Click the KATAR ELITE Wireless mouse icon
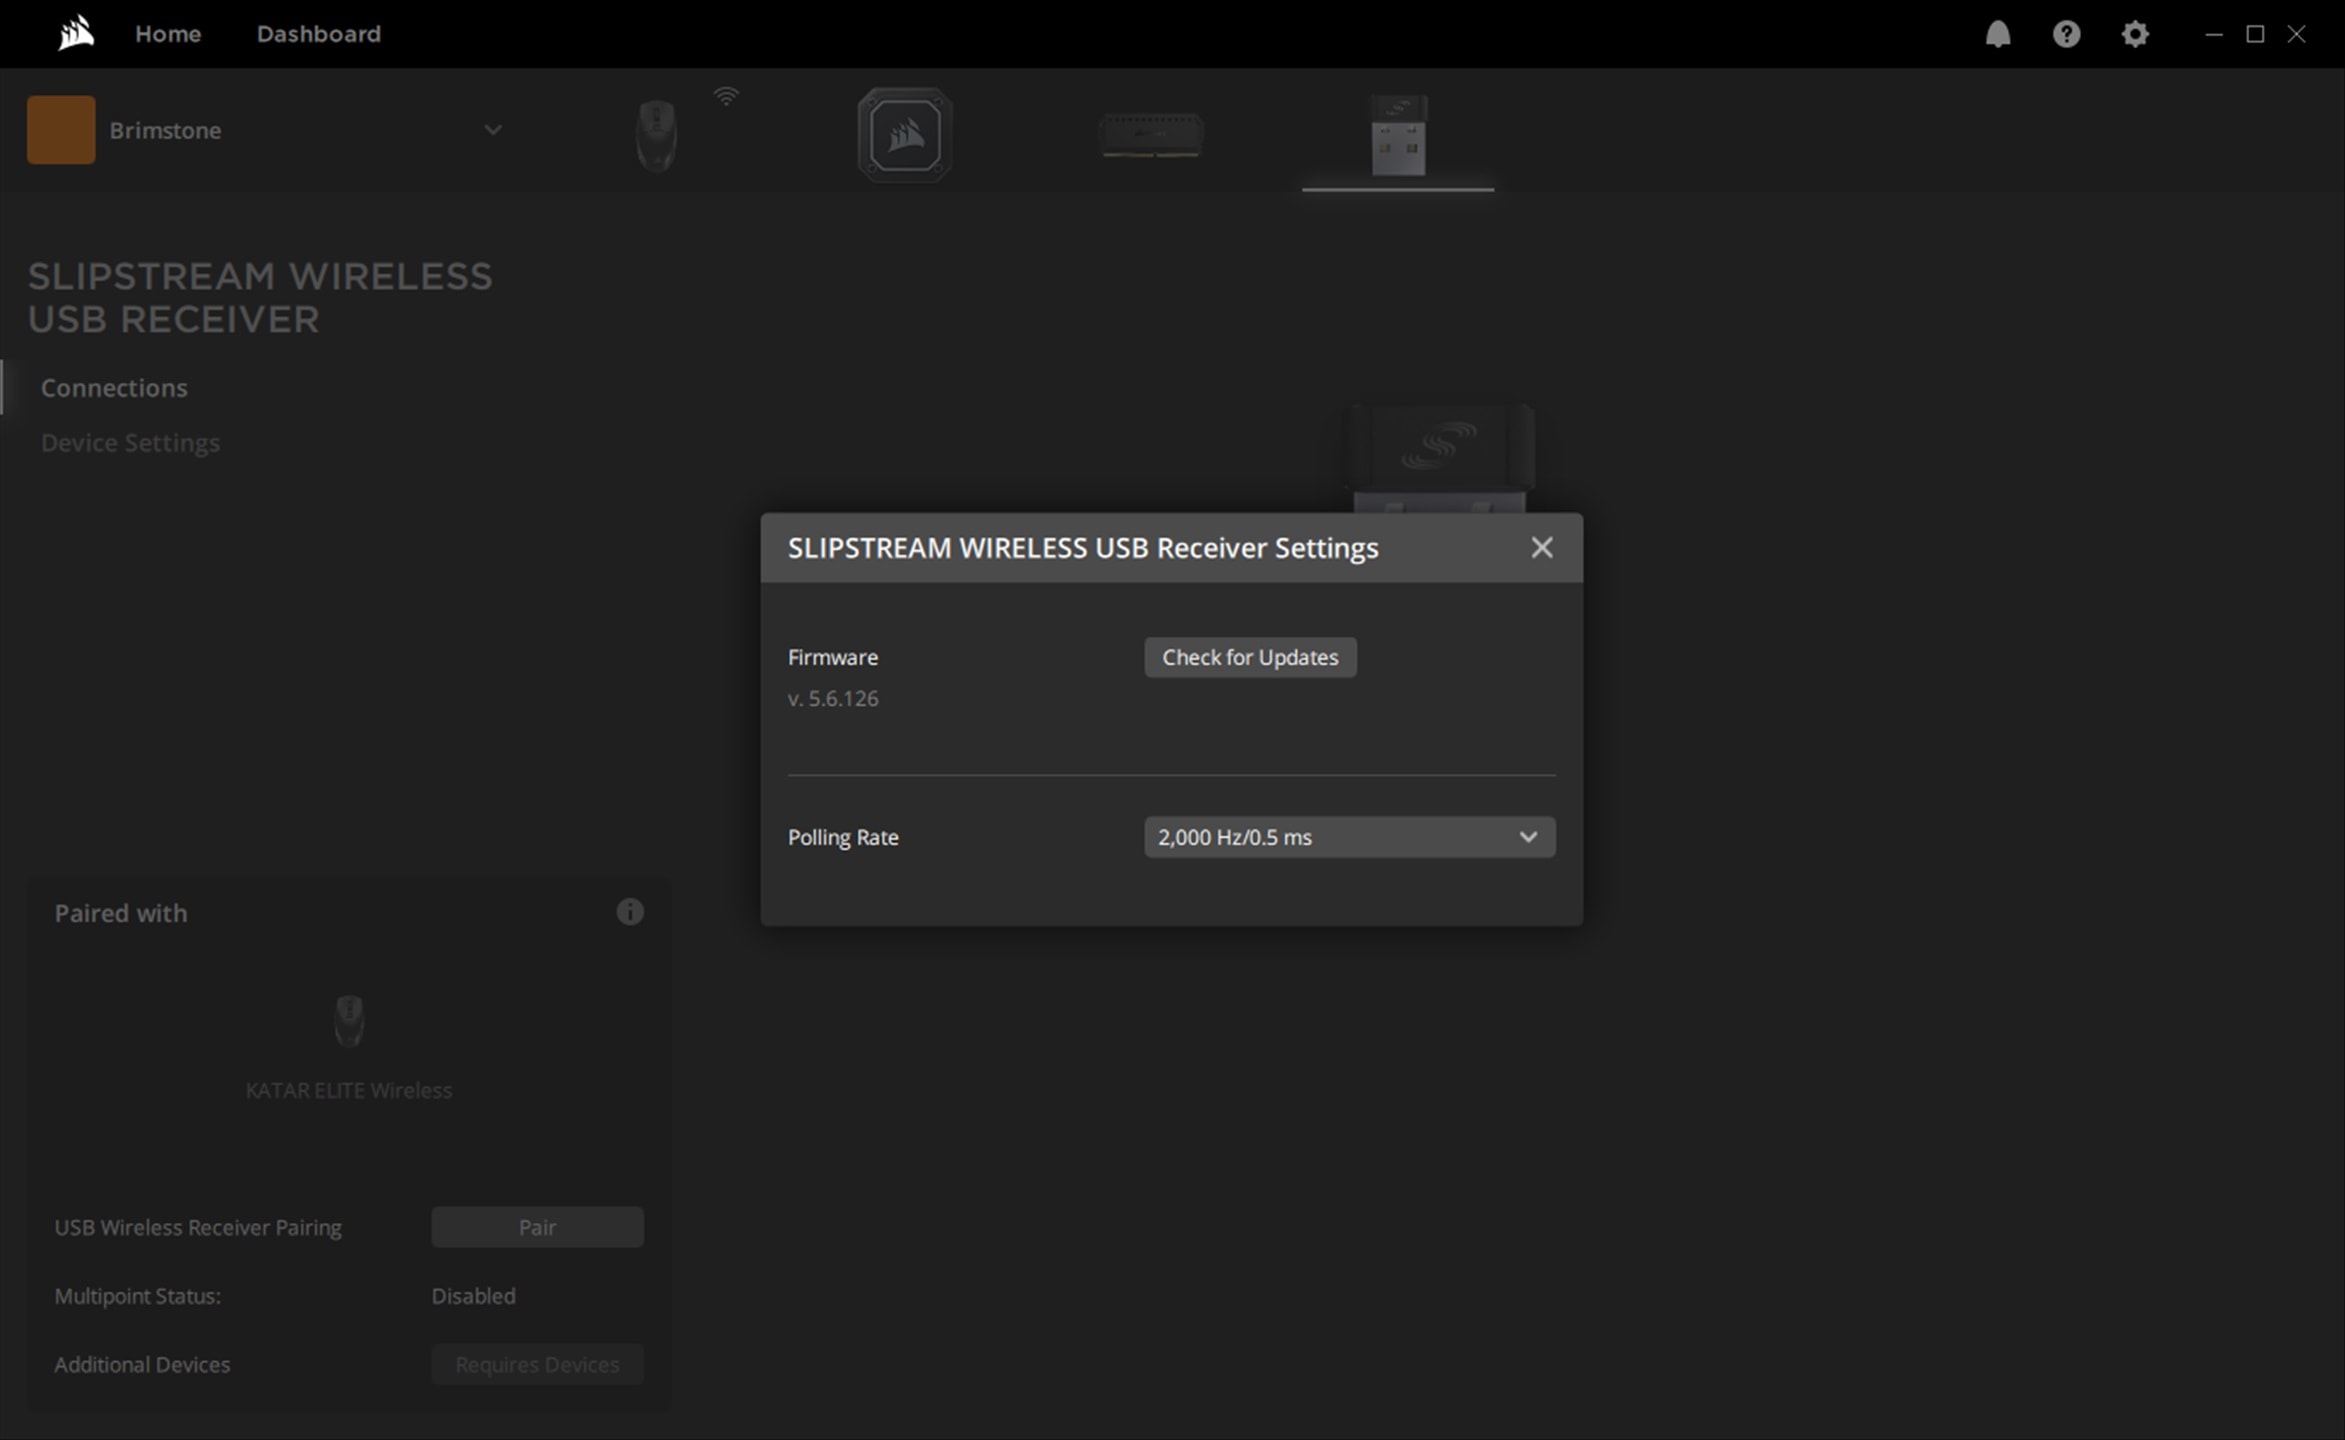The image size is (2345, 1440). (x=349, y=1020)
